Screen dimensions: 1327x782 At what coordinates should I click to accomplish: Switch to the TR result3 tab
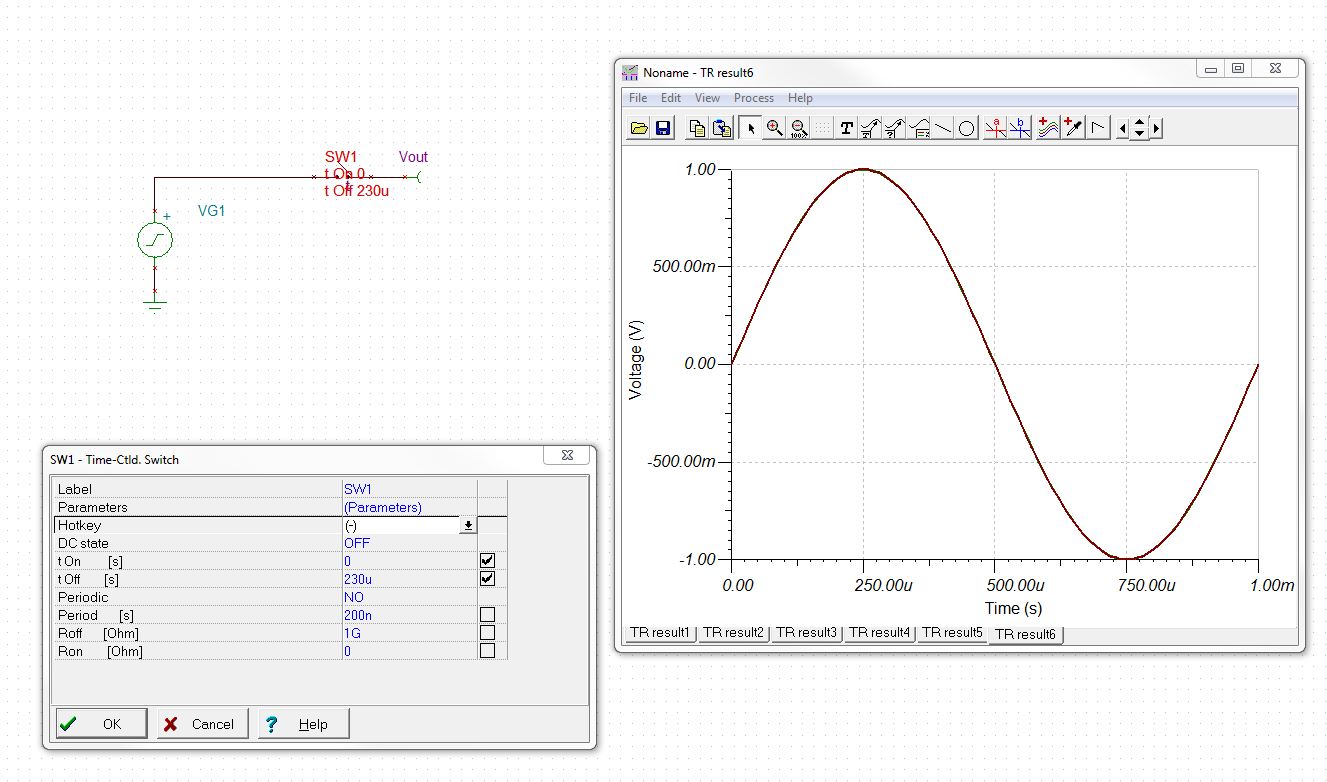point(806,632)
